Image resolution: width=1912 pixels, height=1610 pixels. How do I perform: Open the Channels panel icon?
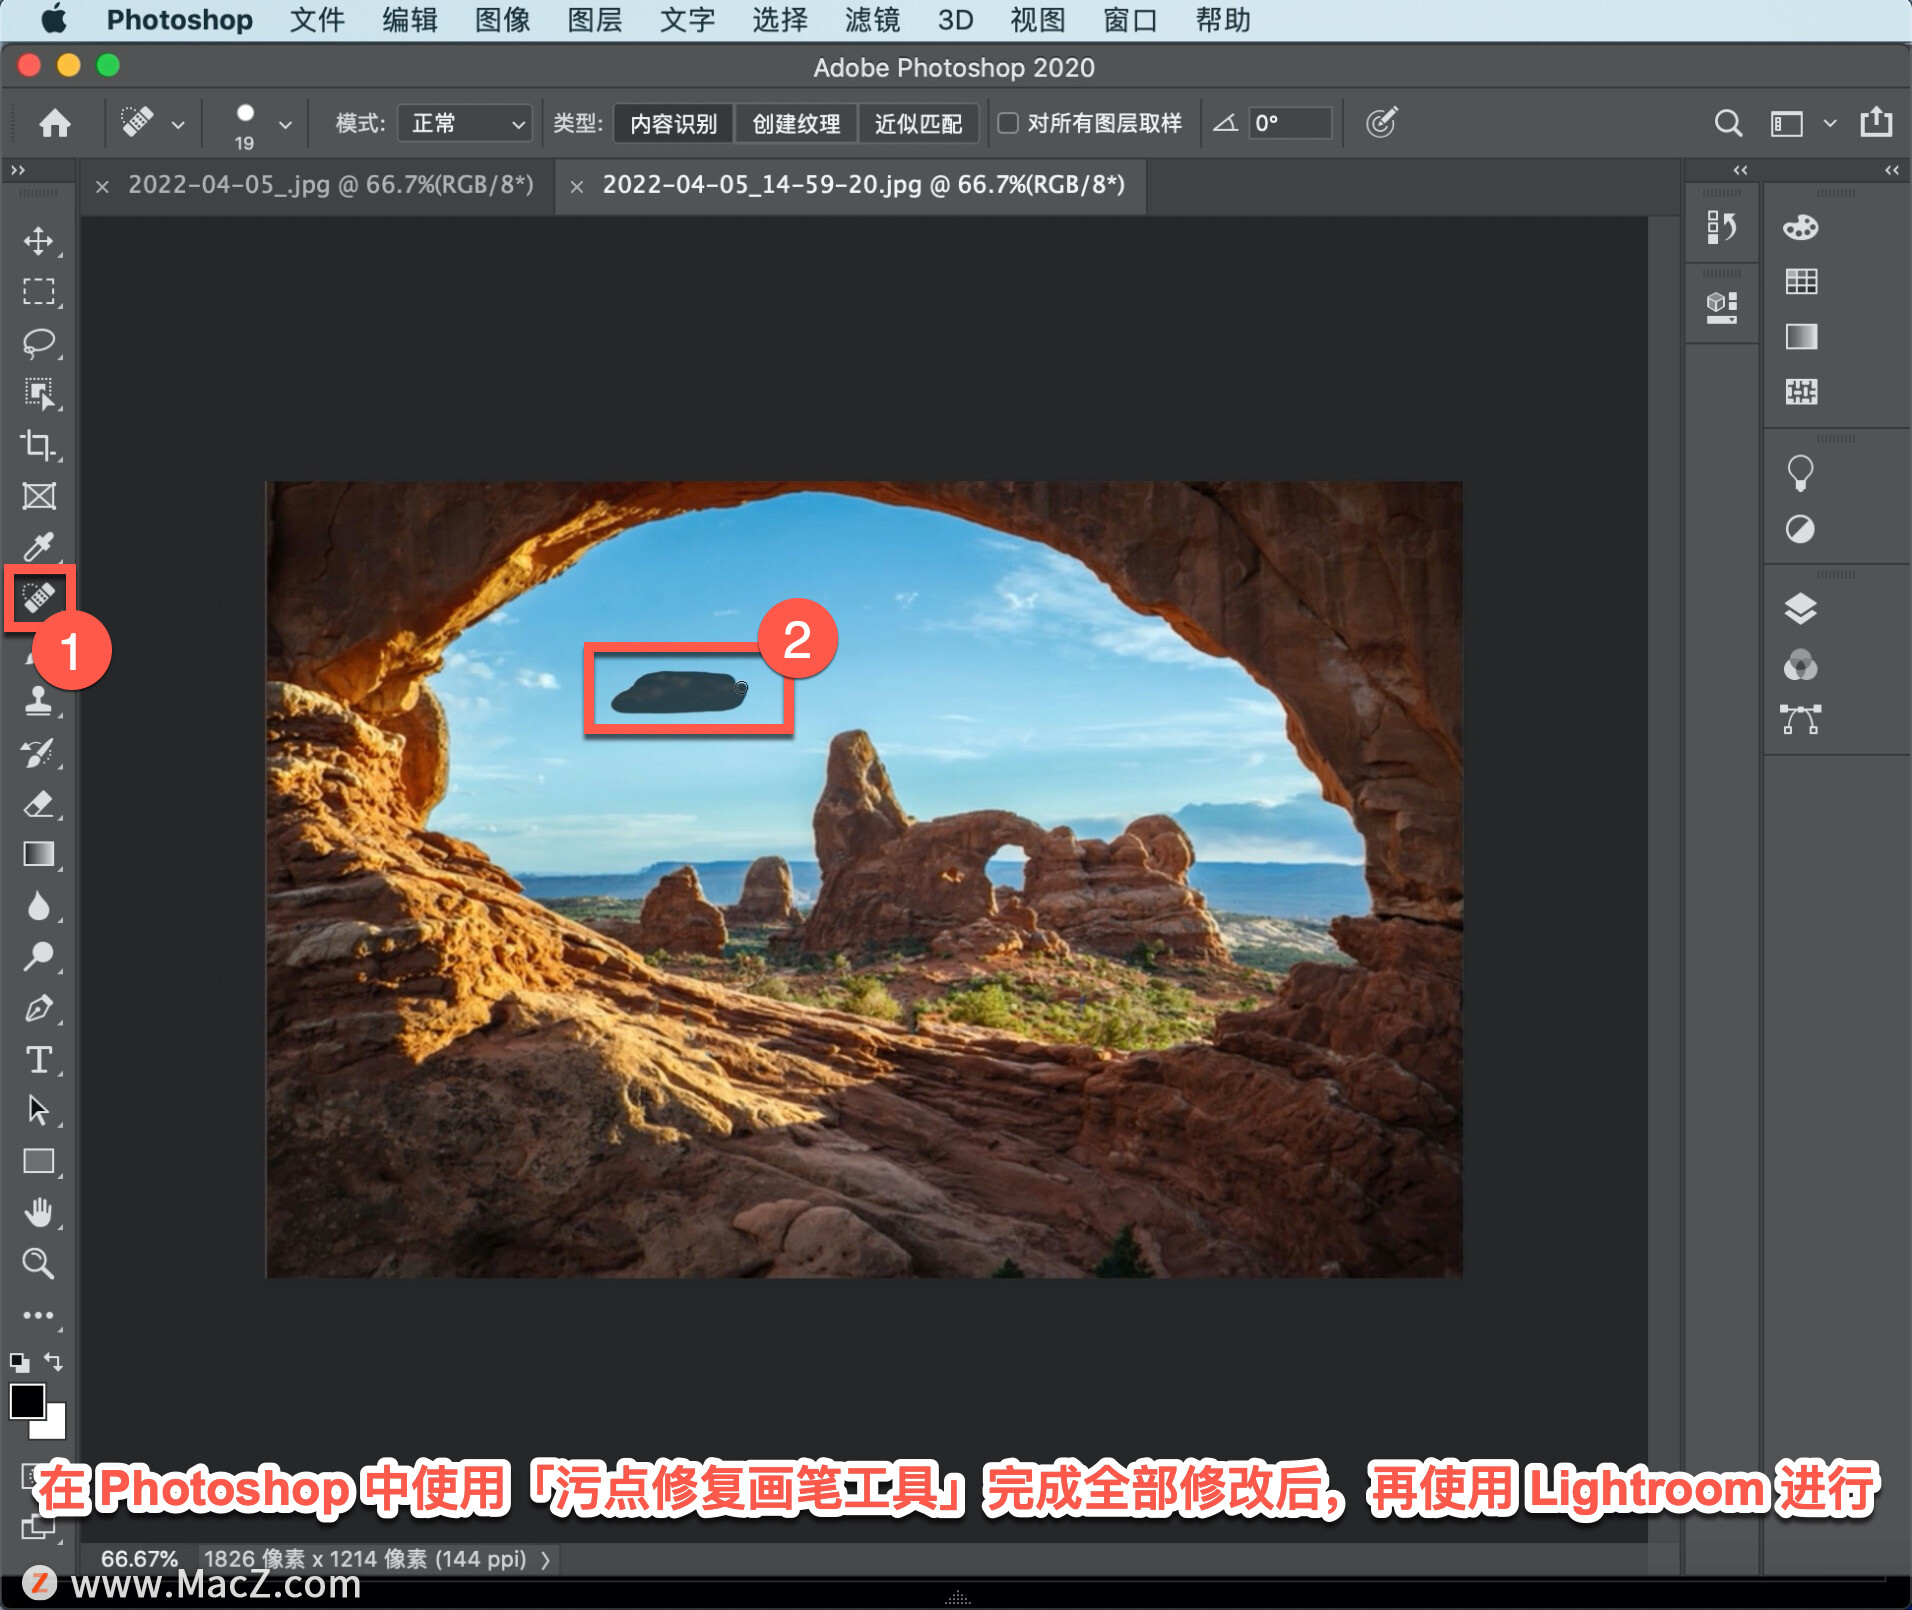tap(1800, 665)
